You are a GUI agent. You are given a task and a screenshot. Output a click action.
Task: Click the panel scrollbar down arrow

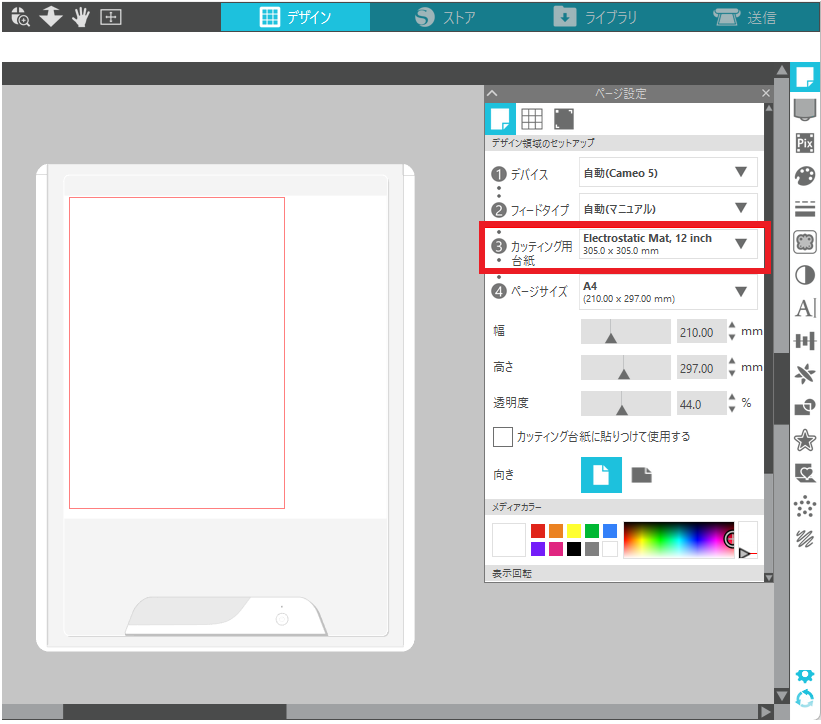click(x=769, y=577)
